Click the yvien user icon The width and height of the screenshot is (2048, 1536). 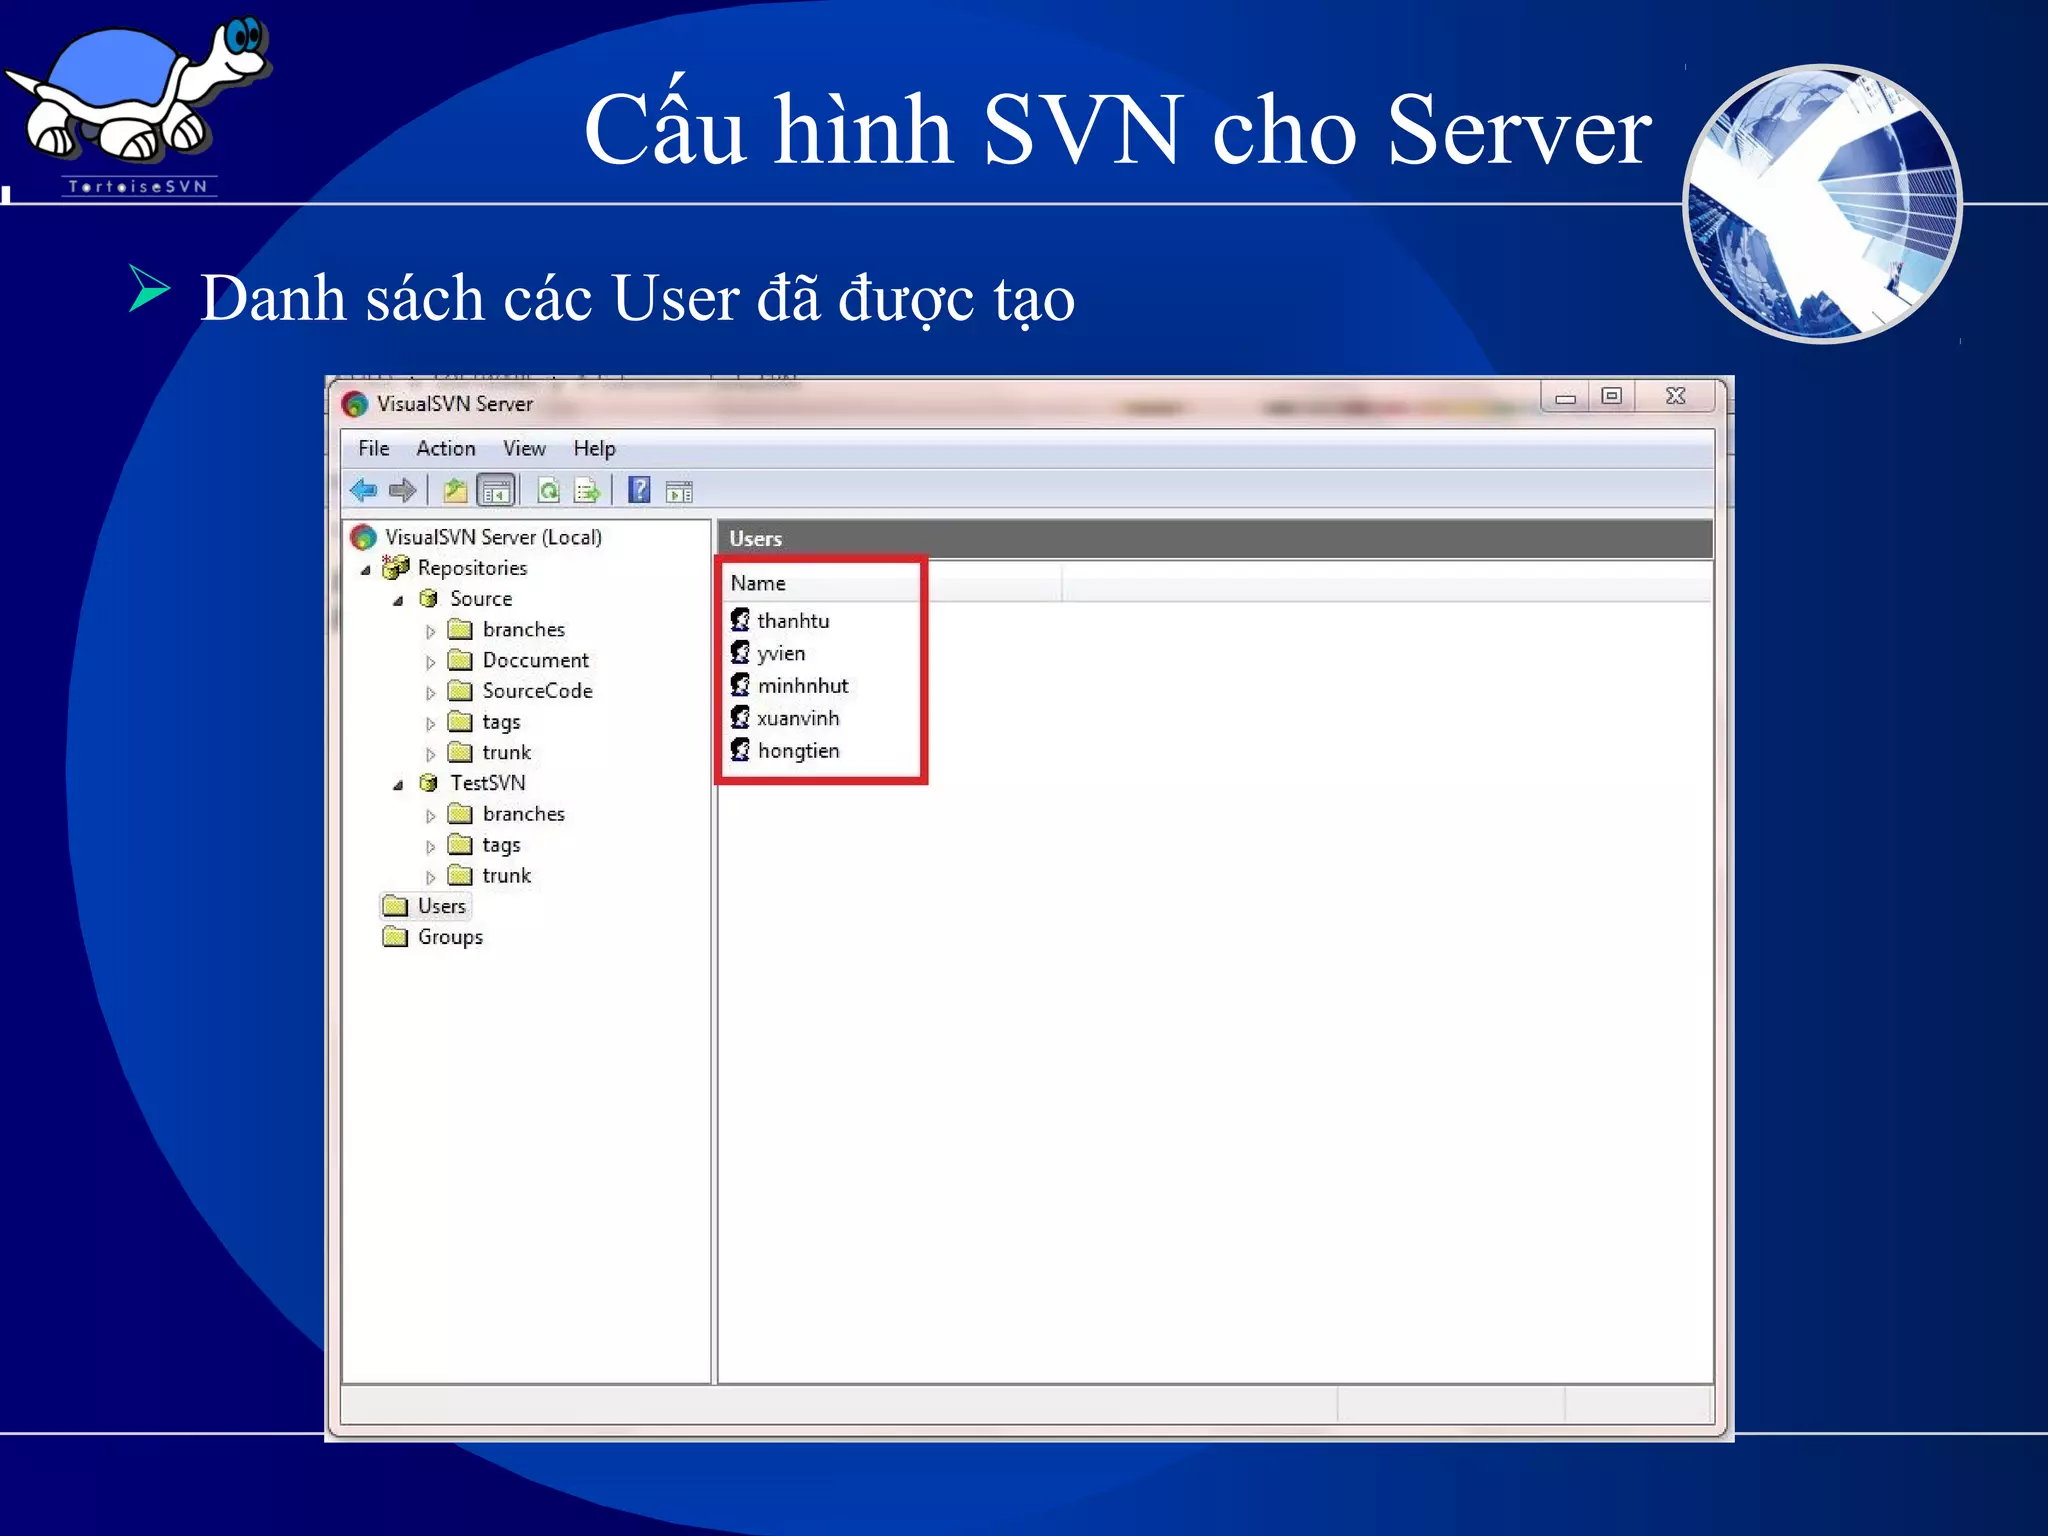click(x=740, y=653)
